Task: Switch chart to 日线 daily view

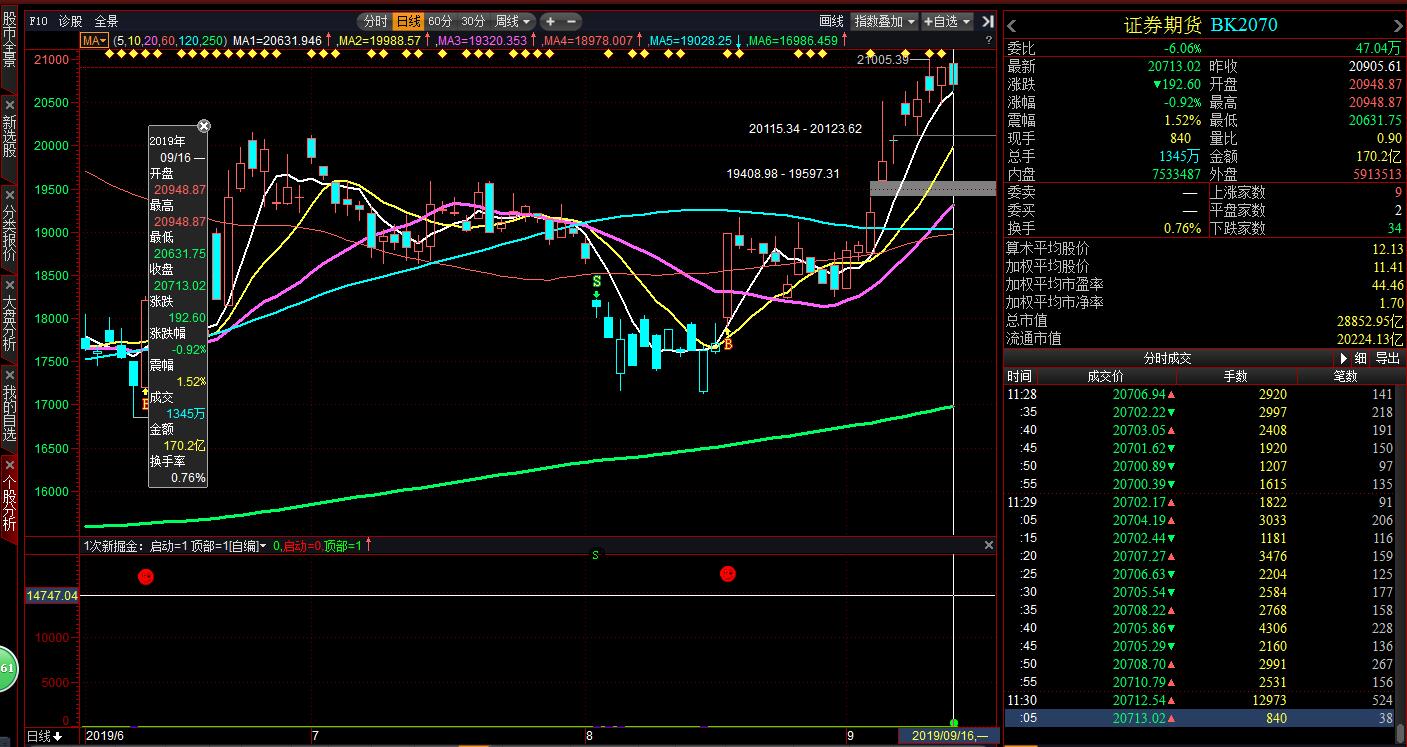Action: (408, 21)
